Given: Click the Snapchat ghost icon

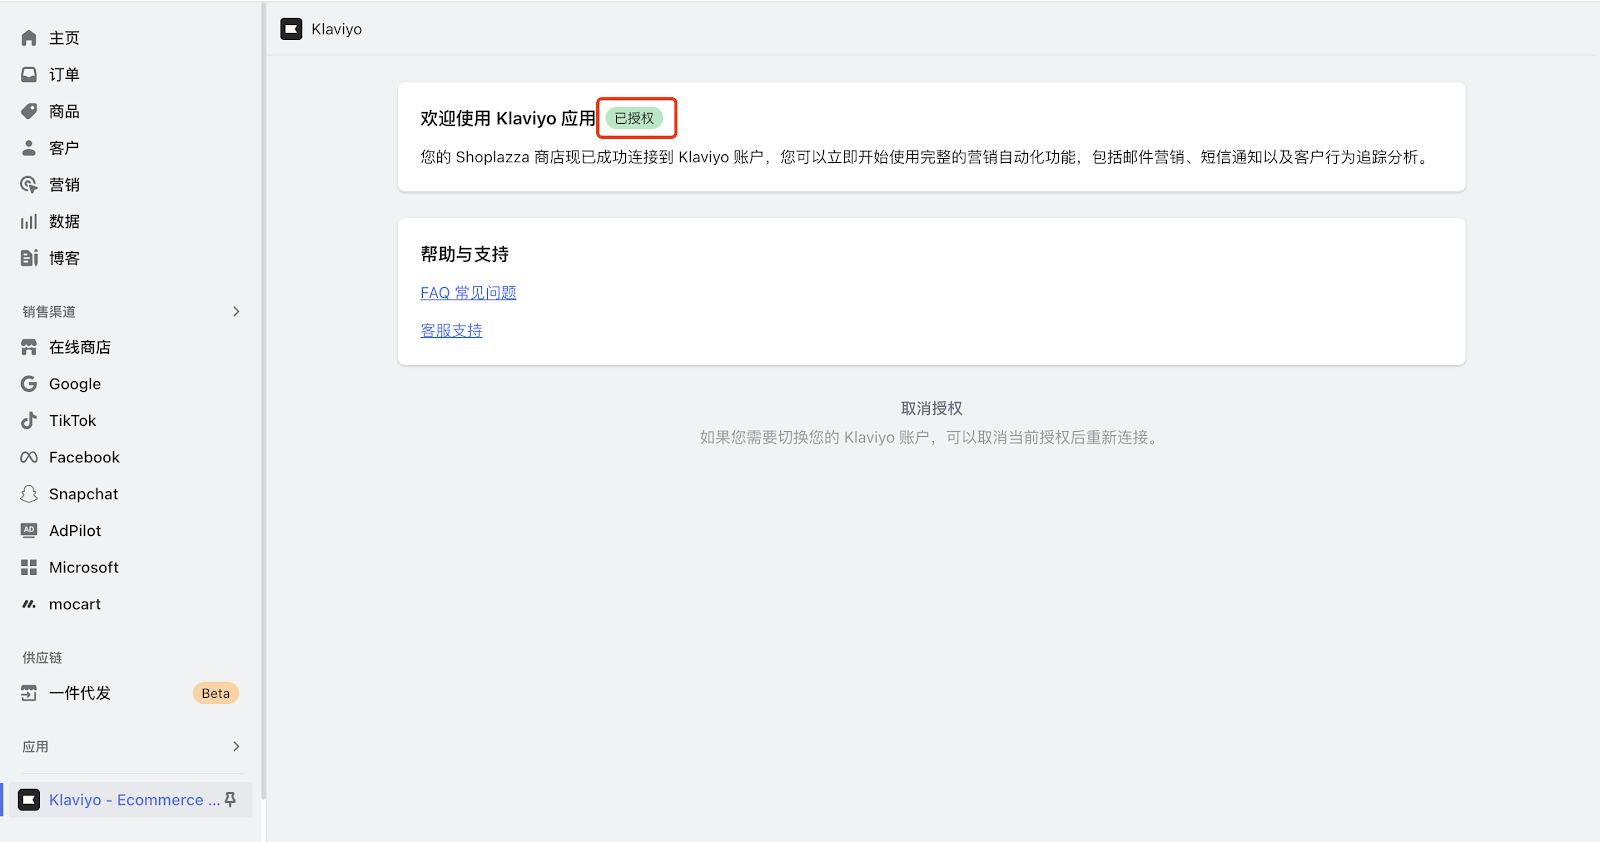Looking at the screenshot, I should 29,494.
